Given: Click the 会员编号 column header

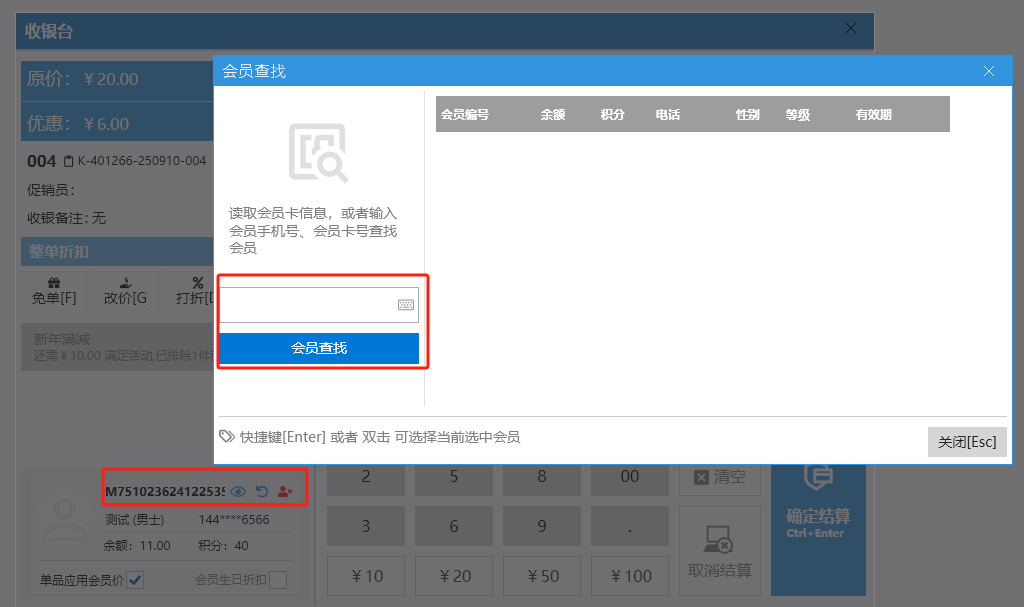Looking at the screenshot, I should (x=465, y=115).
